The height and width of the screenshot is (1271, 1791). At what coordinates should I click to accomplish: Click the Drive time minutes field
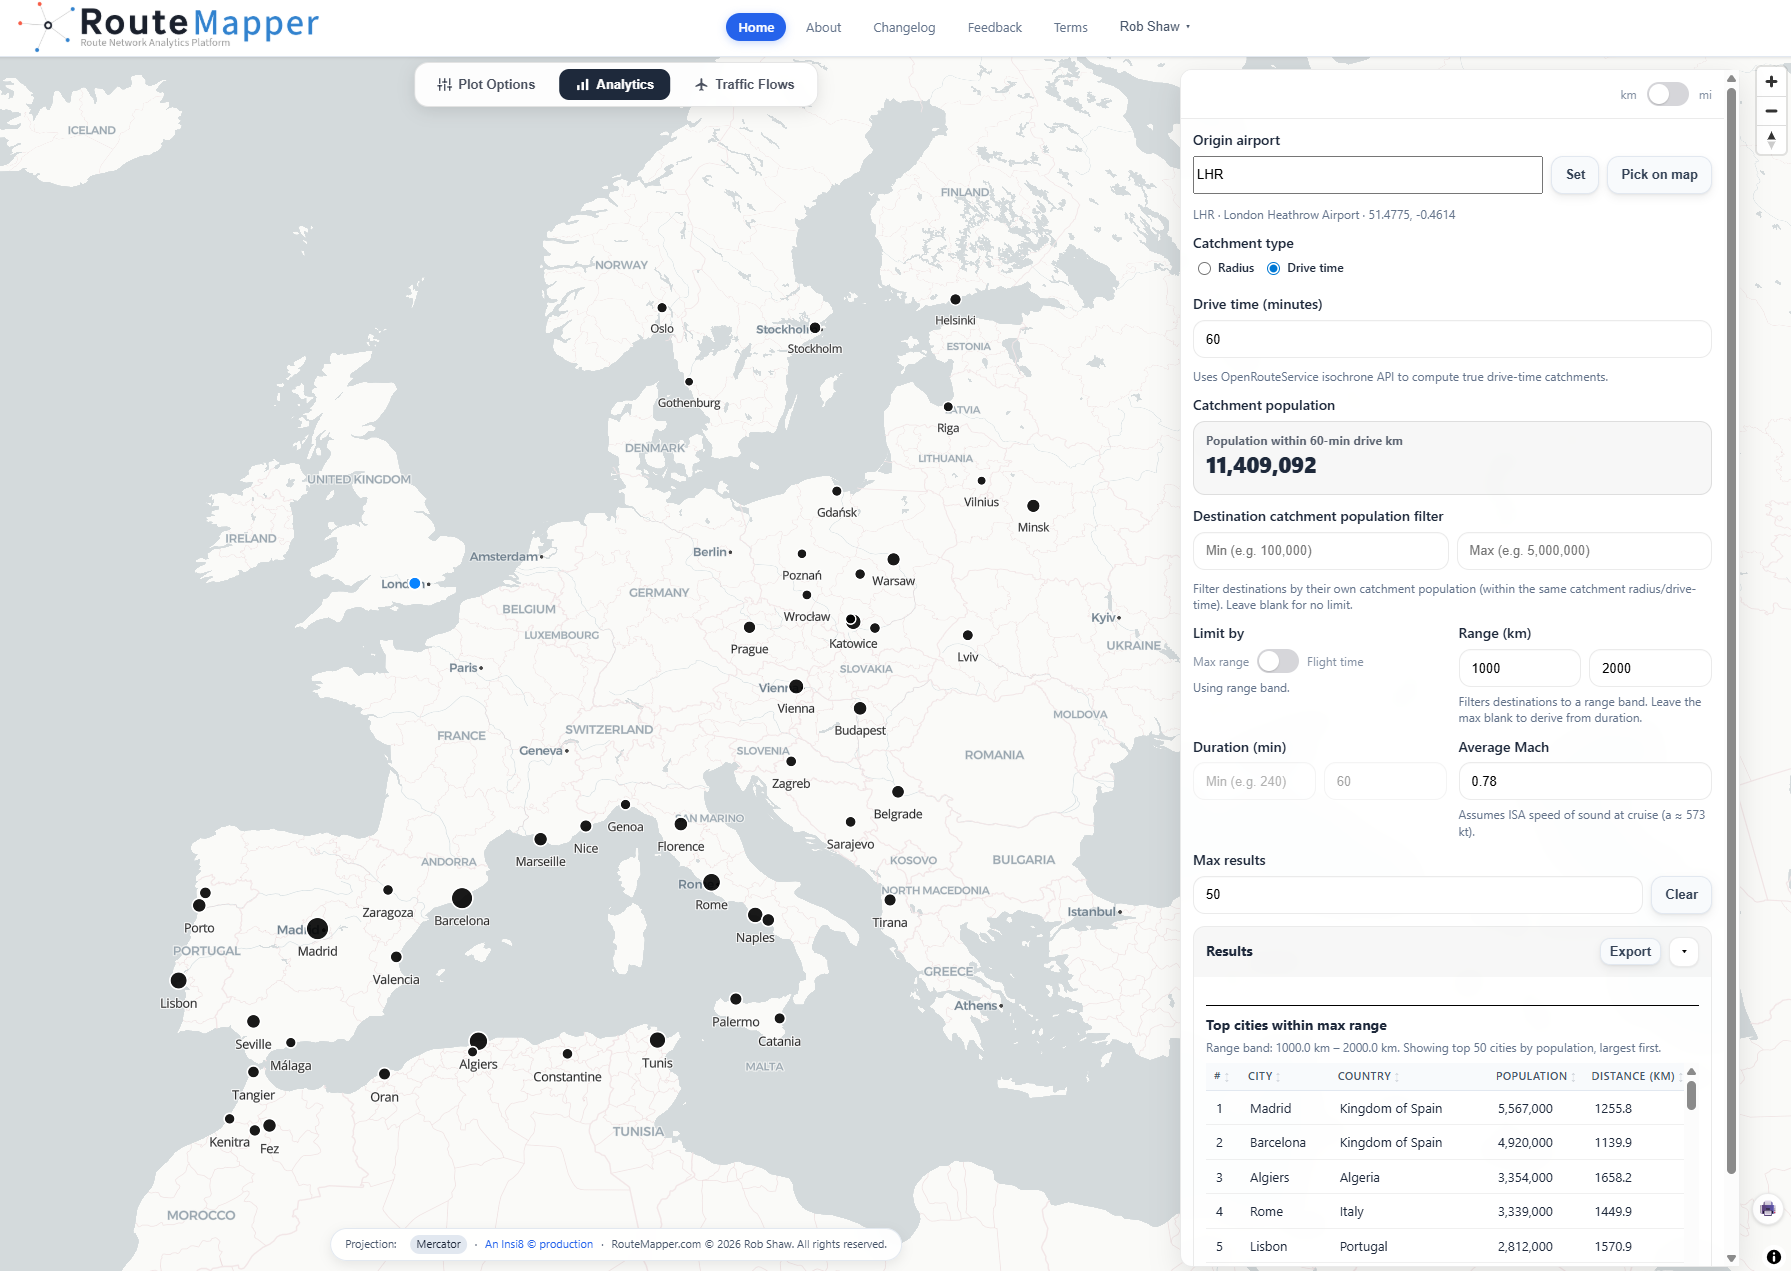1452,339
